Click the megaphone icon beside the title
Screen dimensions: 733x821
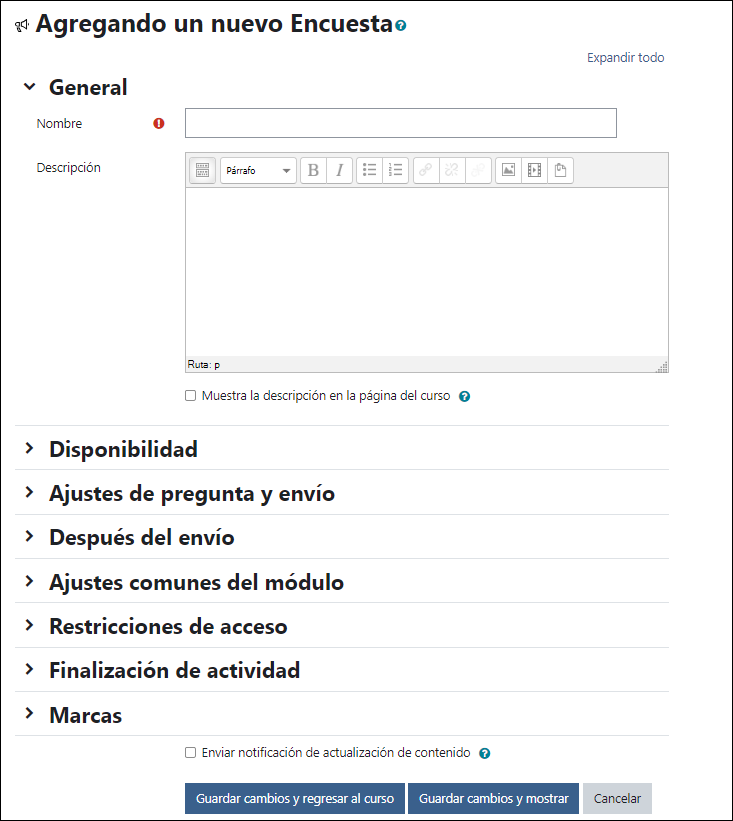click(21, 25)
